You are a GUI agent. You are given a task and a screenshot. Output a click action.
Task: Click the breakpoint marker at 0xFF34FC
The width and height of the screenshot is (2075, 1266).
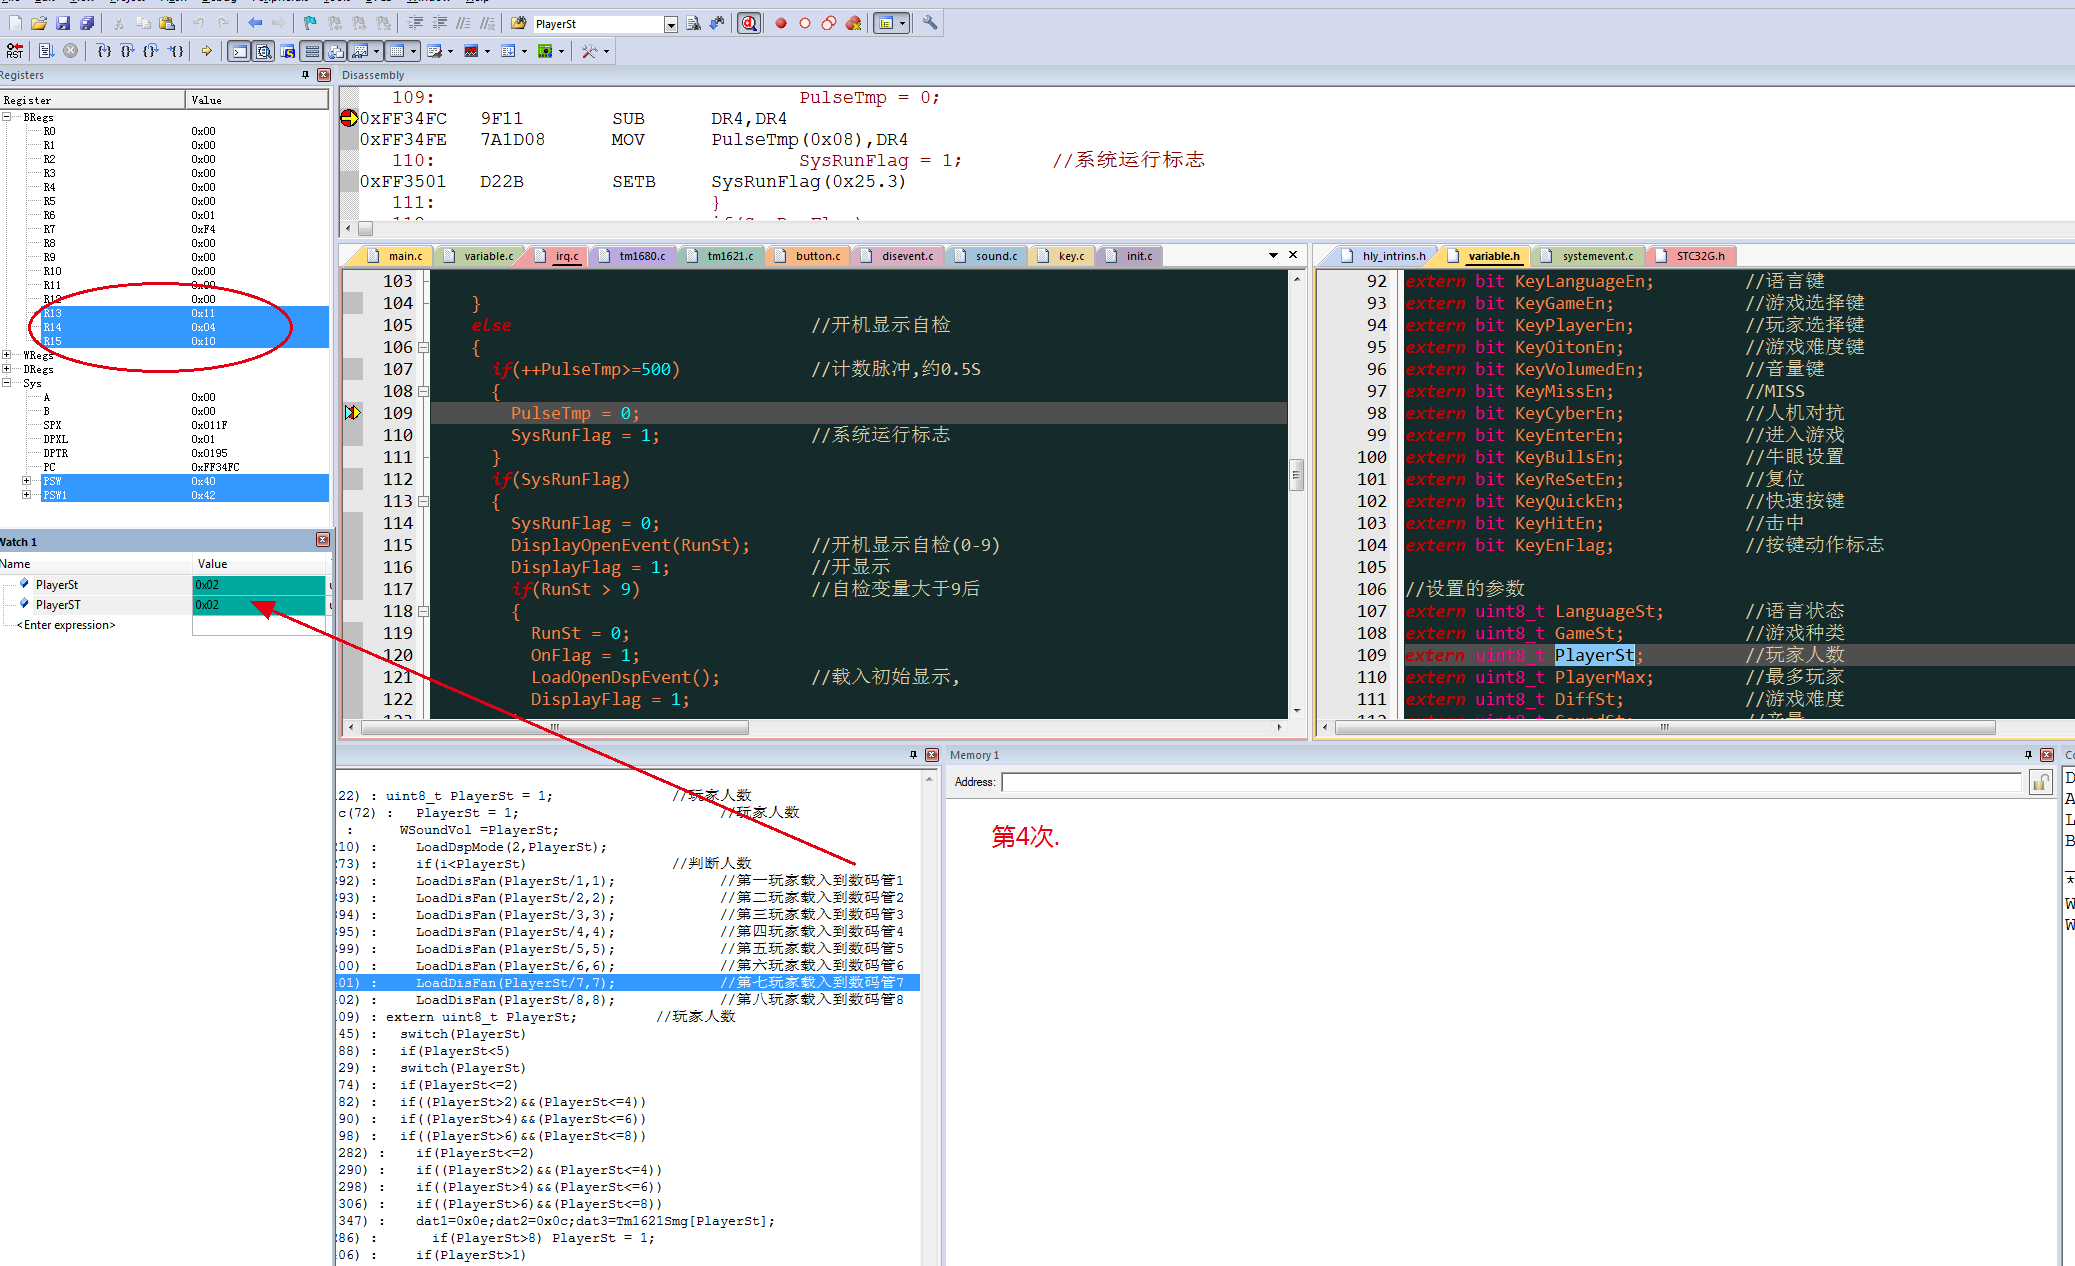[349, 118]
